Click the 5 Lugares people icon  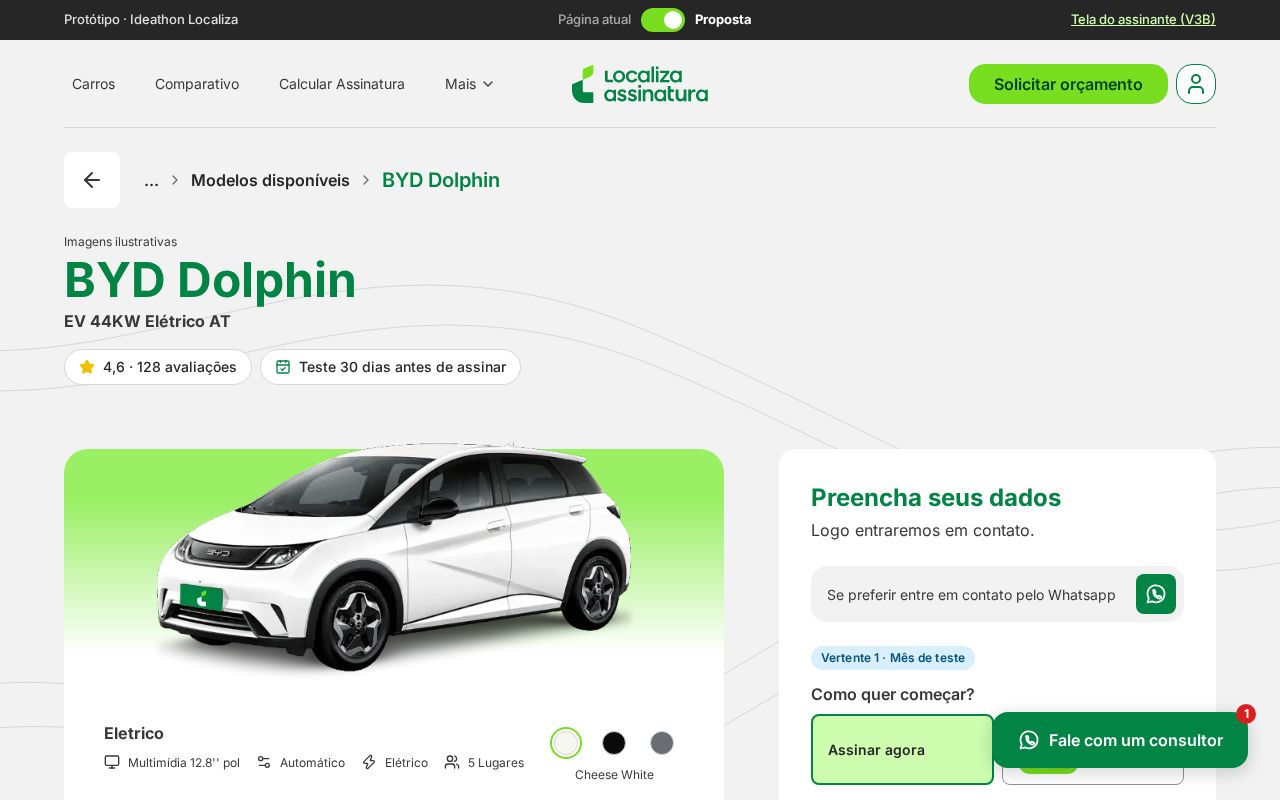[x=452, y=762]
